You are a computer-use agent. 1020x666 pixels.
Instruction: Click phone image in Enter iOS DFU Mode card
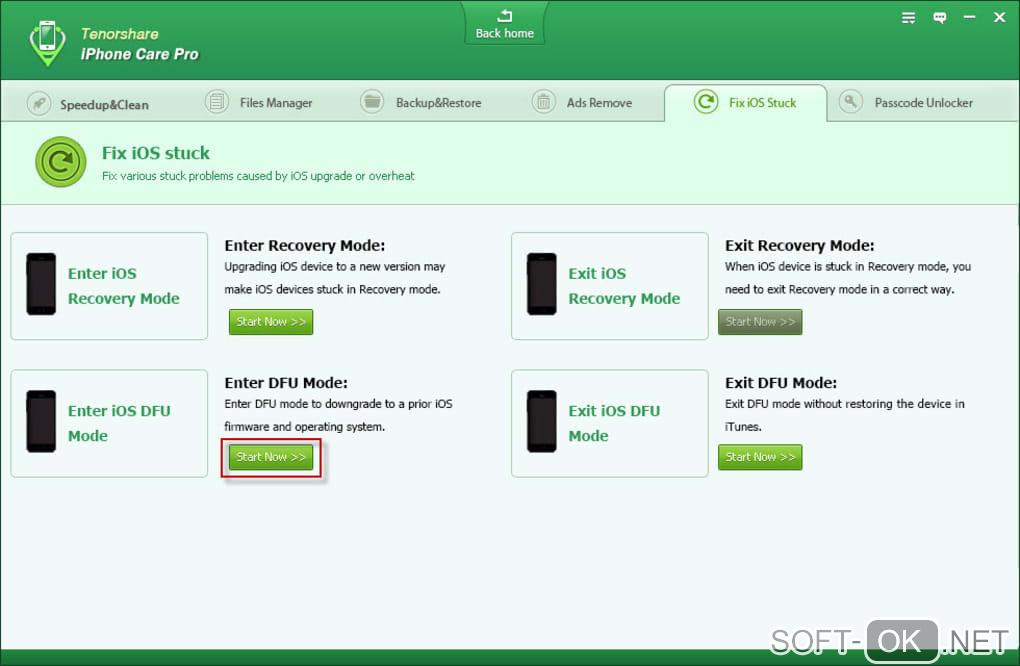pos(41,421)
